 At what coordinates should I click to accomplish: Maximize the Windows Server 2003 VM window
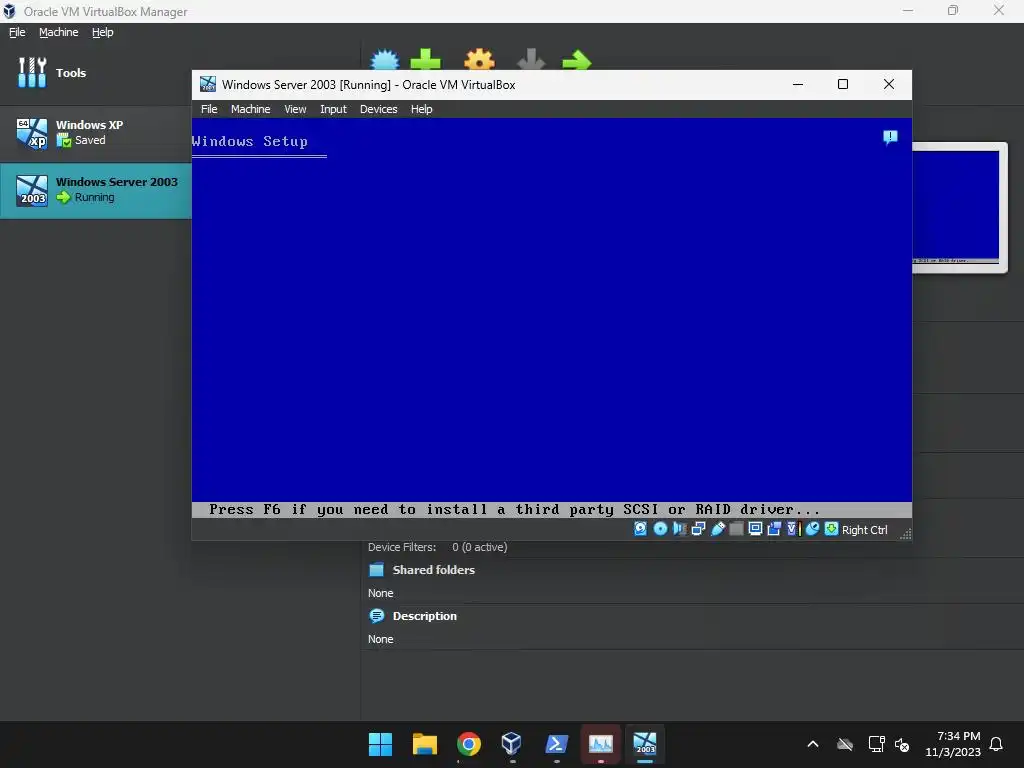[843, 84]
